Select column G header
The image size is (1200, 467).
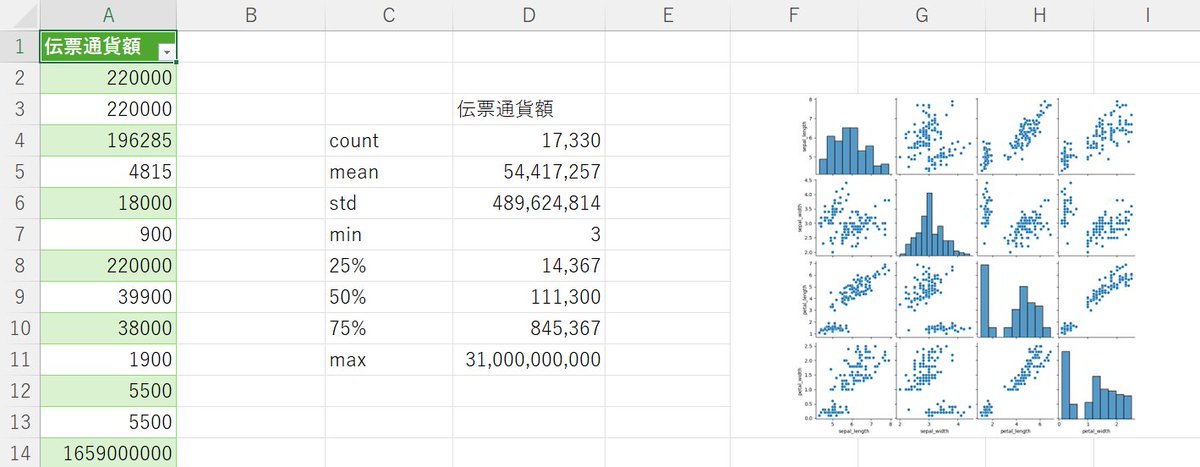pos(920,14)
